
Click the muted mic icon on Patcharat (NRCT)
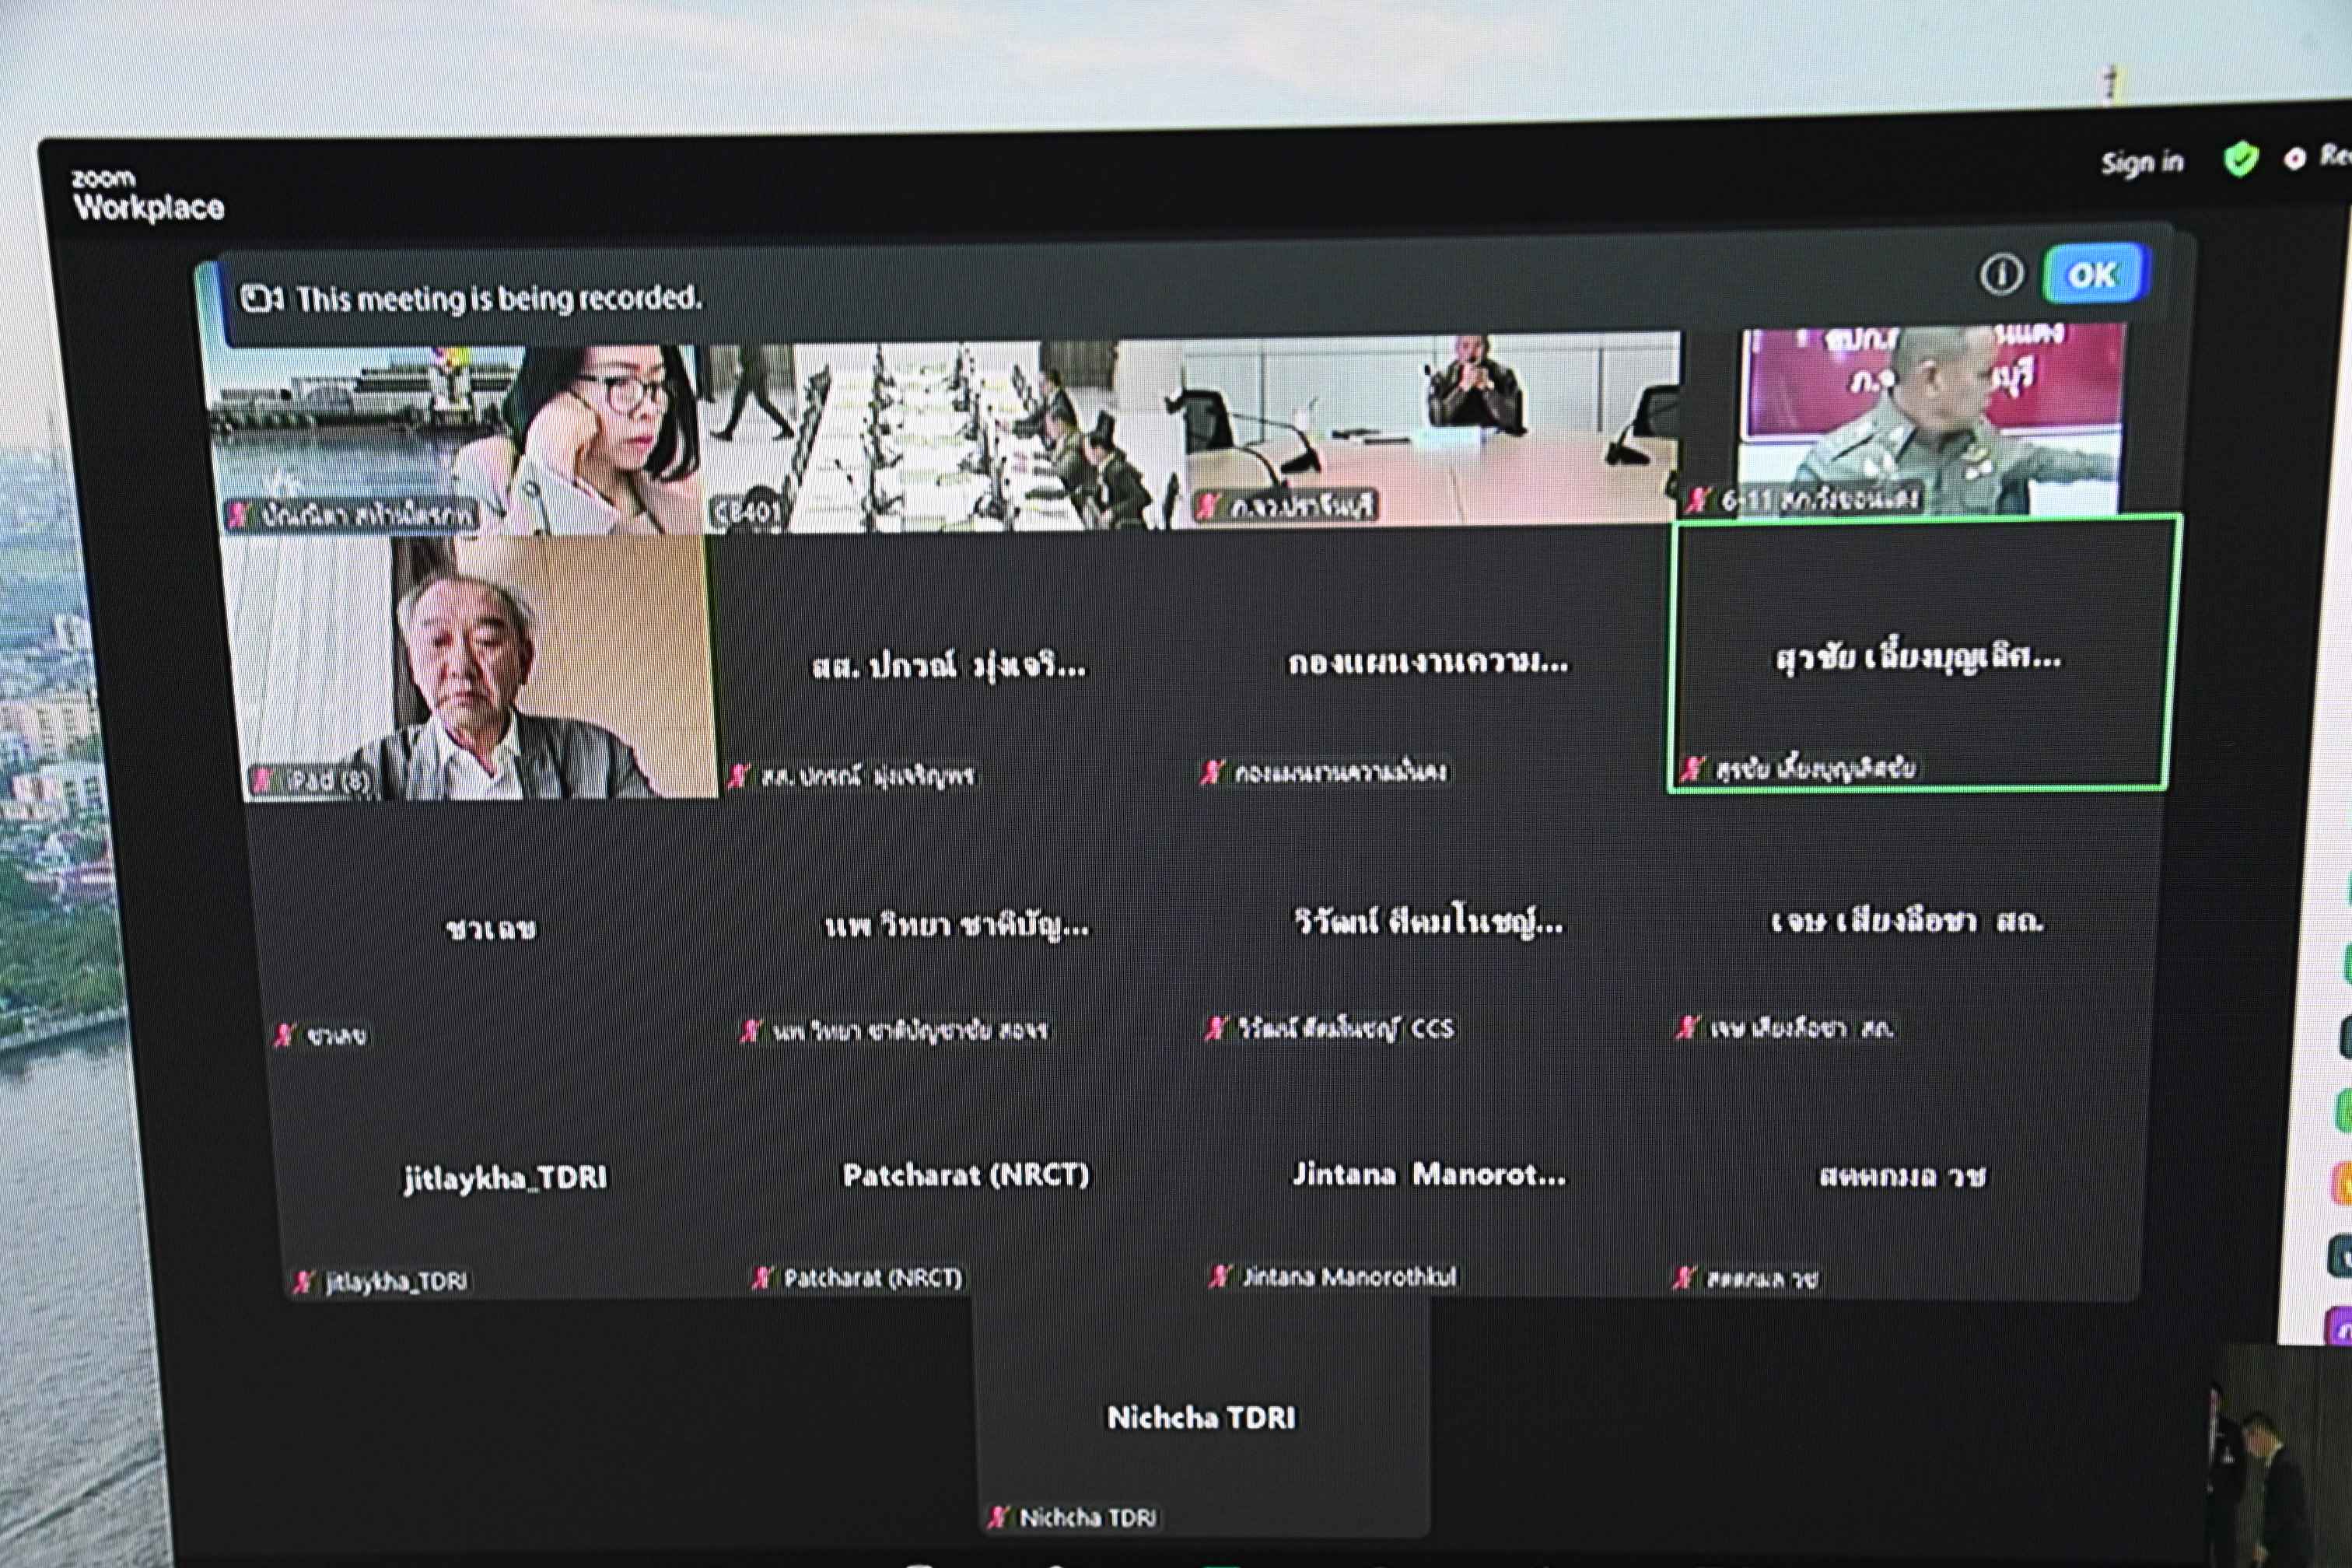click(762, 1277)
